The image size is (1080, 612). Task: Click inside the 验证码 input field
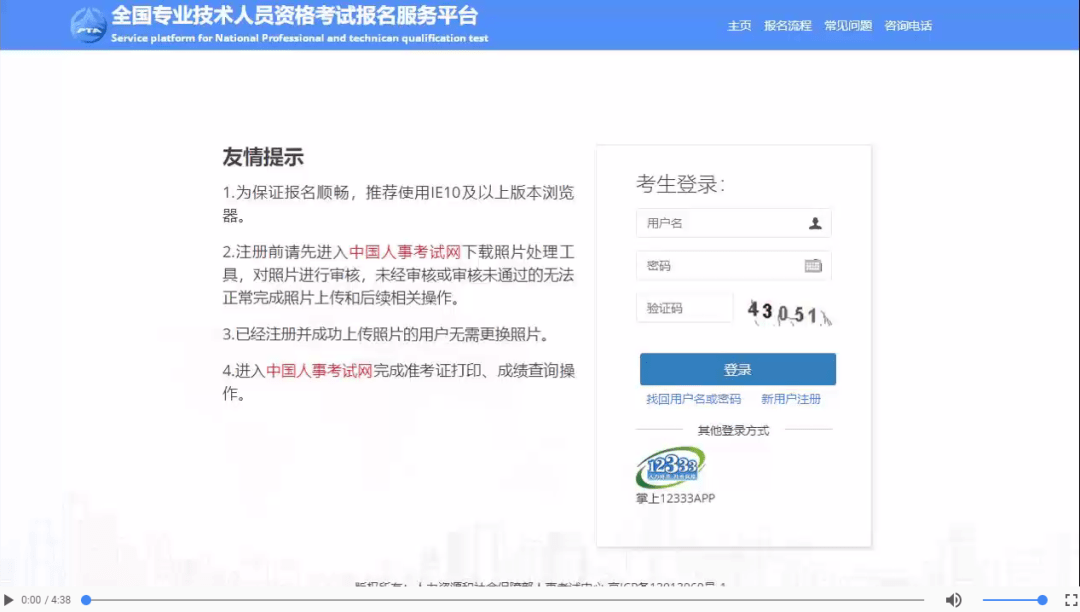[x=685, y=307]
